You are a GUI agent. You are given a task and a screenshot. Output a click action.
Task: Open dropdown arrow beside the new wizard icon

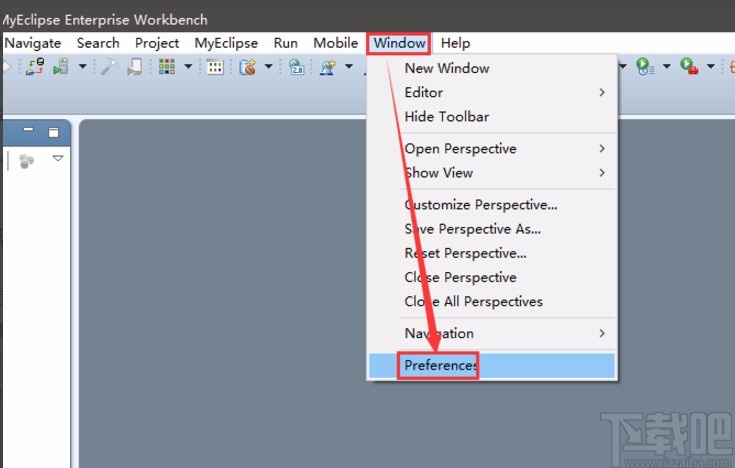pyautogui.click(x=349, y=67)
